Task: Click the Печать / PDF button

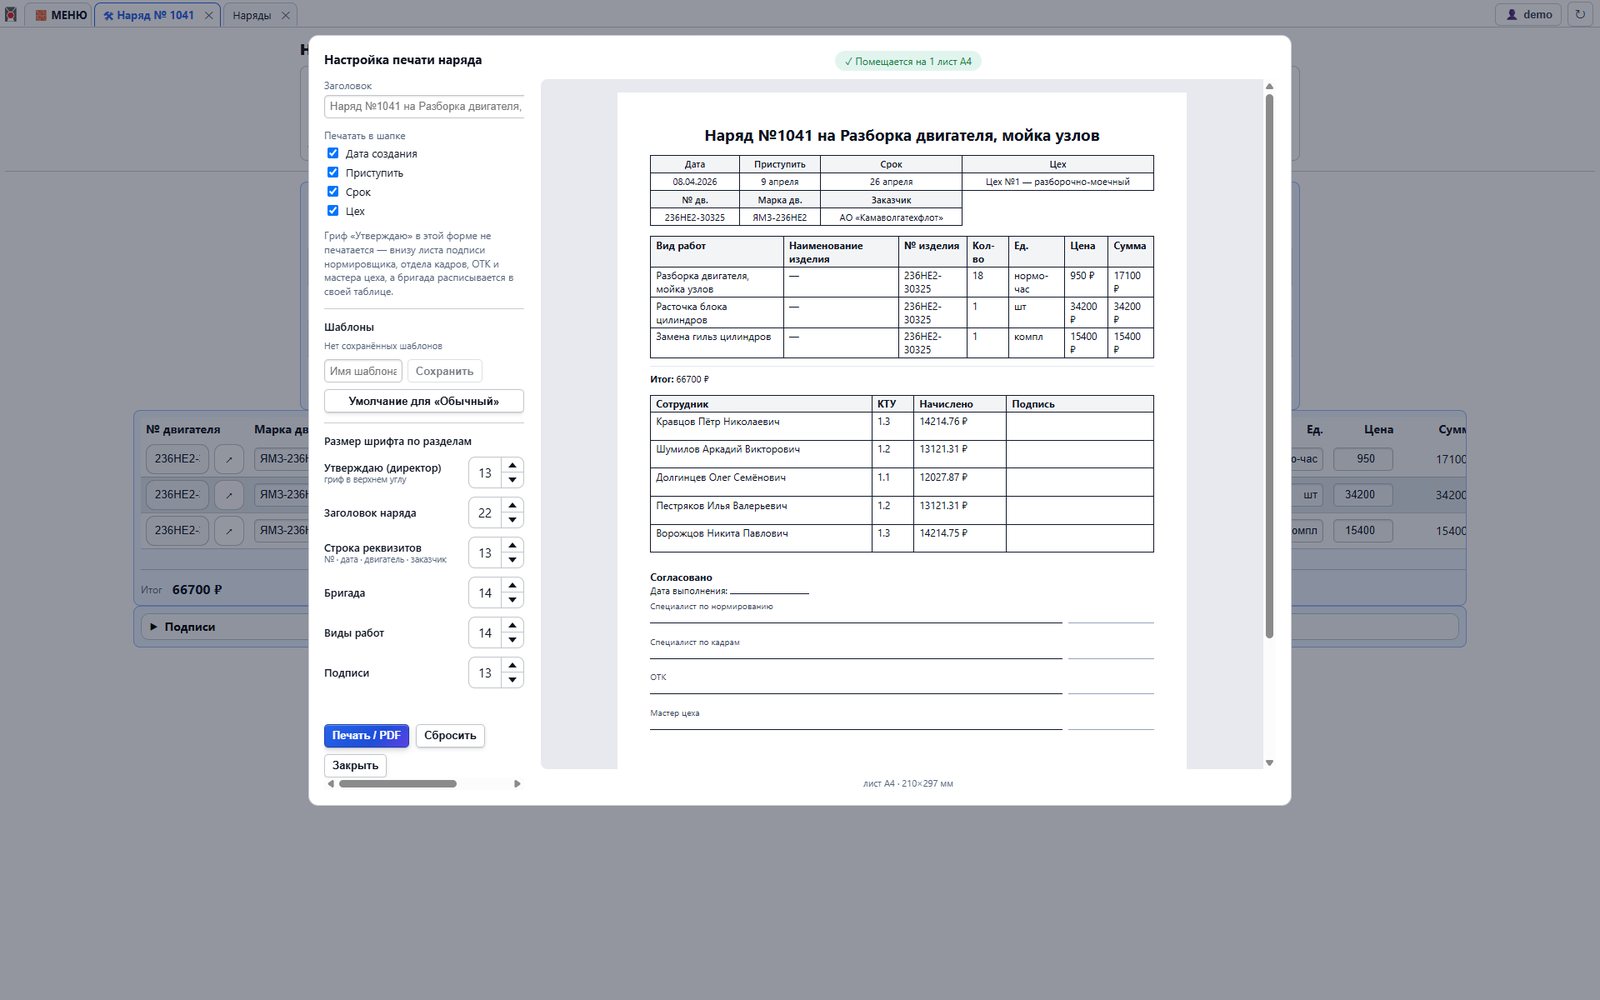Action: pos(366,735)
